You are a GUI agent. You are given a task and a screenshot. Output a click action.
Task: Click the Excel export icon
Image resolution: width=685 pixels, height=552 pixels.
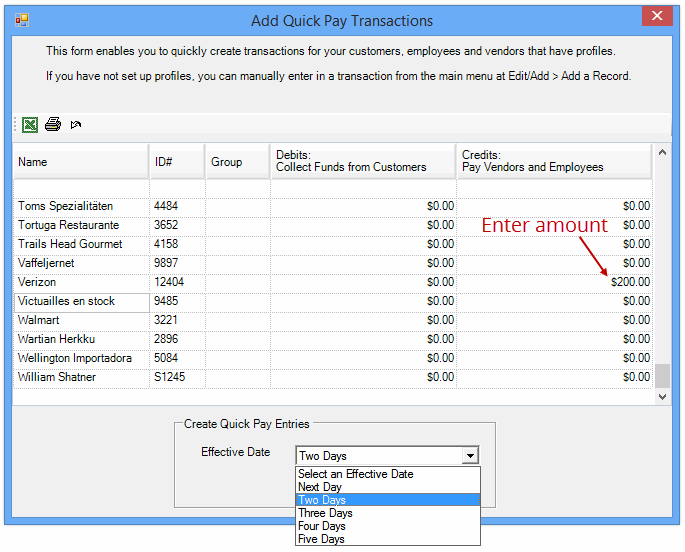coord(30,125)
